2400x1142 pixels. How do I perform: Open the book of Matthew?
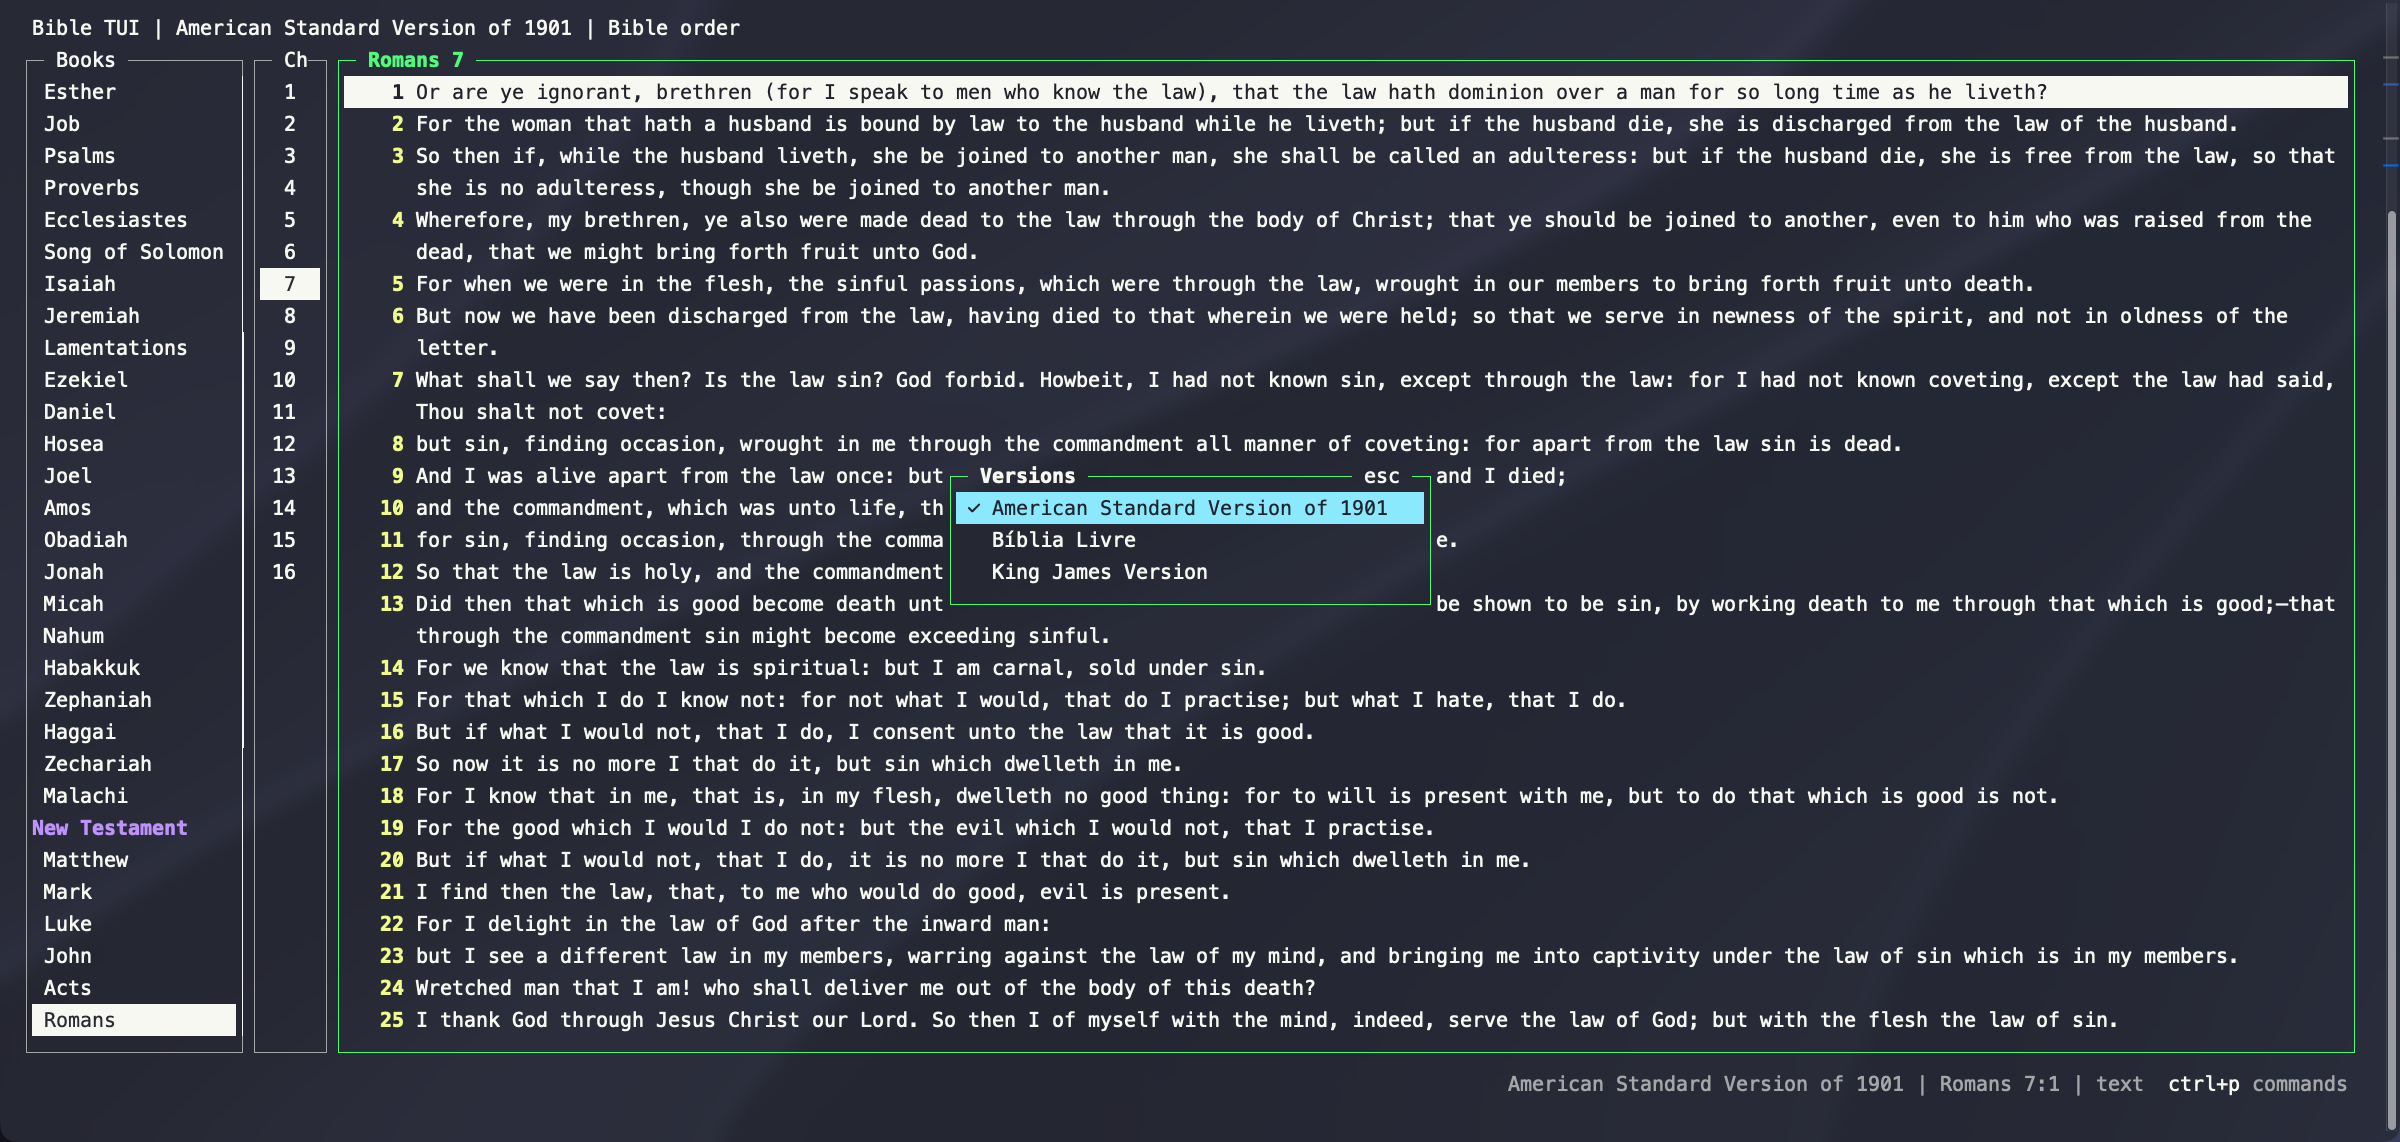coord(134,860)
